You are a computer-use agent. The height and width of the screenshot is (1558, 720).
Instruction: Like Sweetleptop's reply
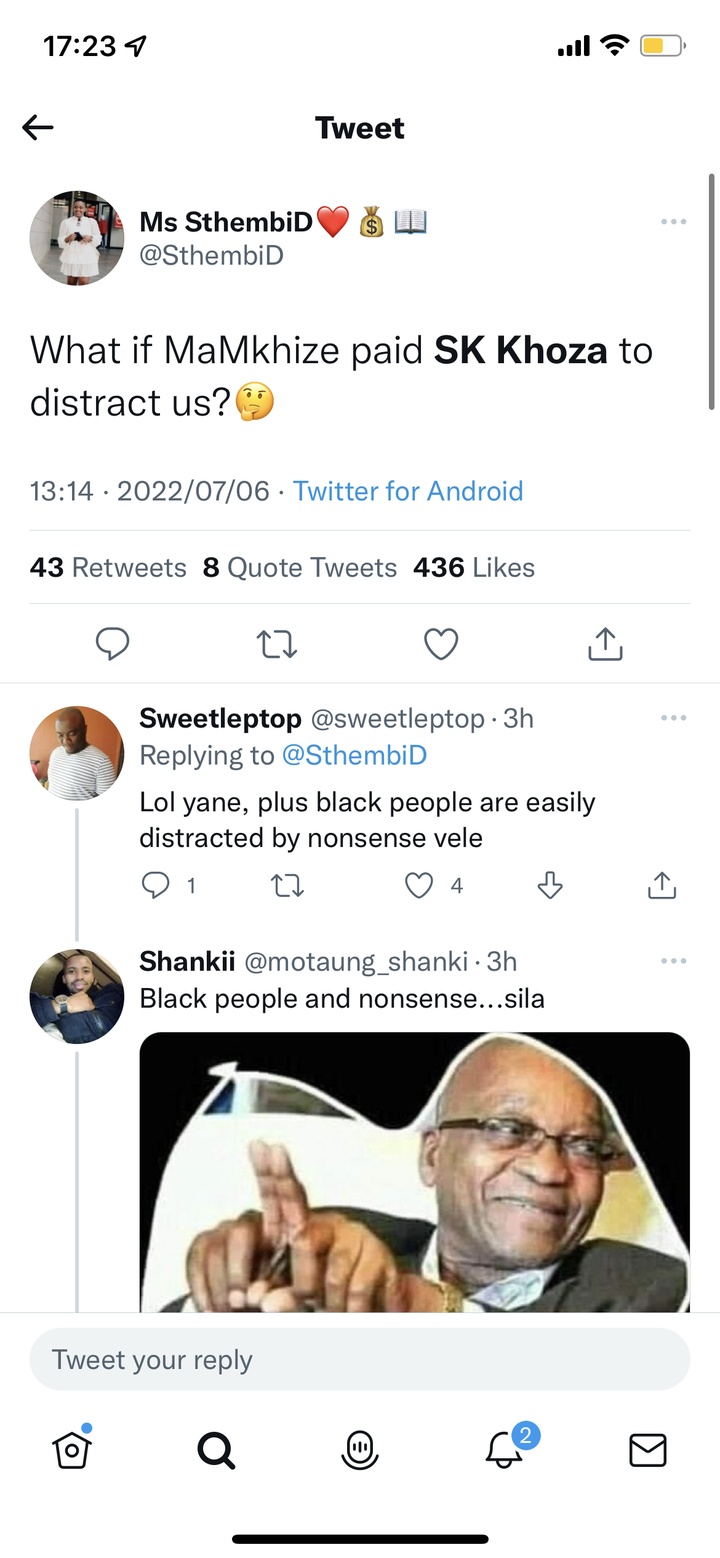tap(419, 885)
